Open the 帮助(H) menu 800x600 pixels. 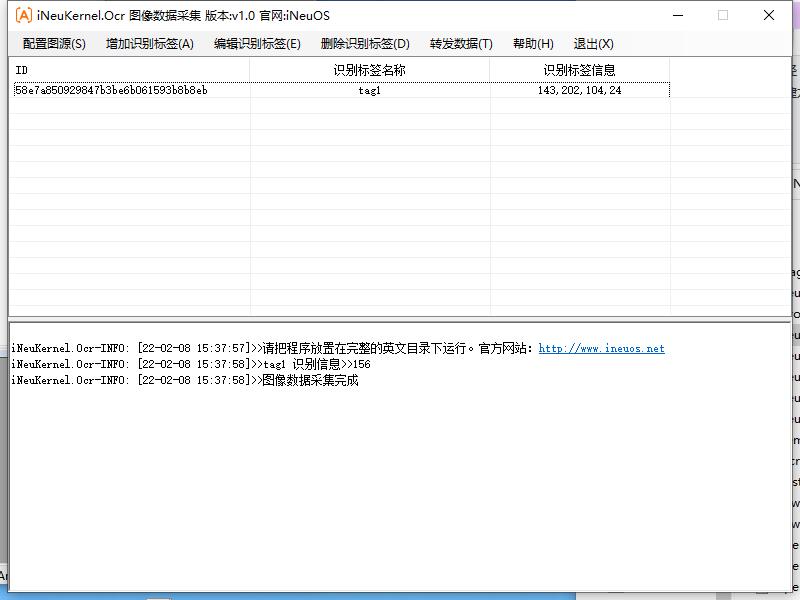point(533,44)
